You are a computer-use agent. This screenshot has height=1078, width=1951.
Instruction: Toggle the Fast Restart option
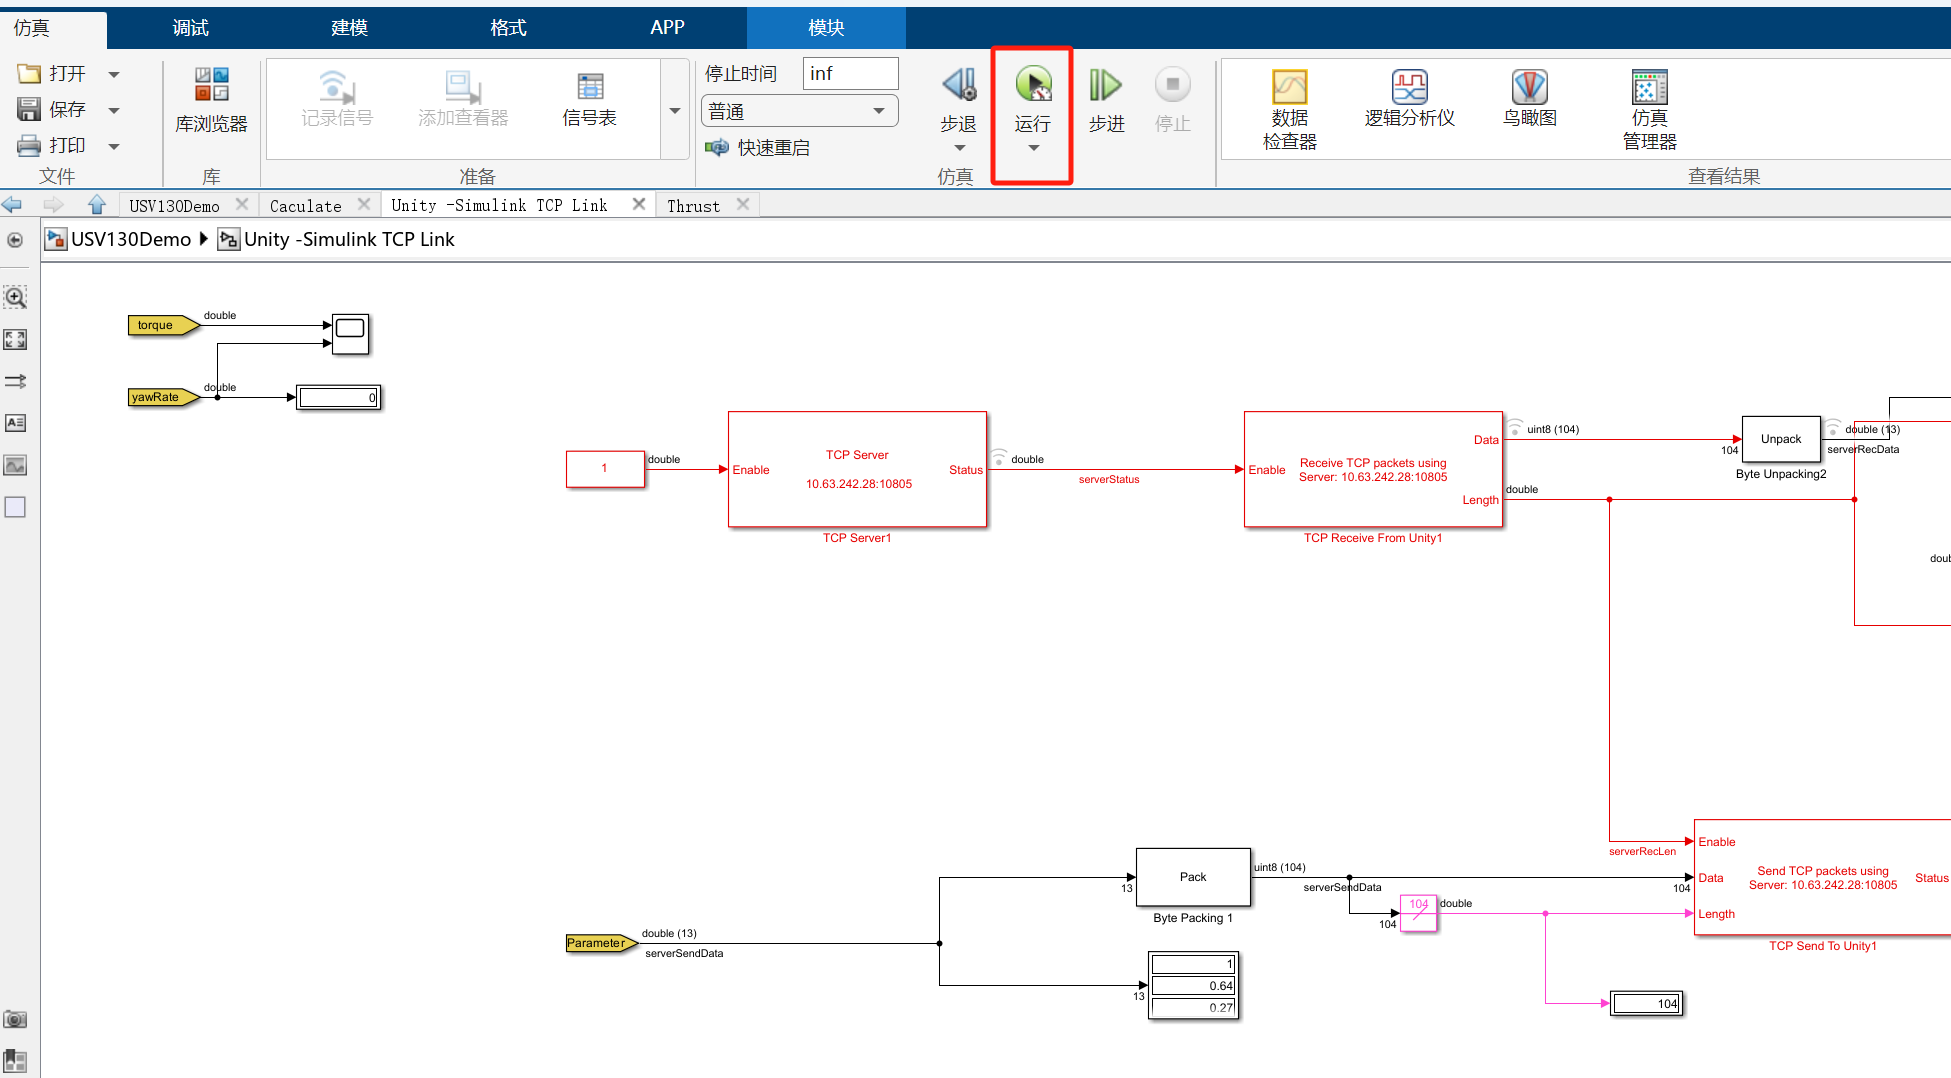point(758,148)
